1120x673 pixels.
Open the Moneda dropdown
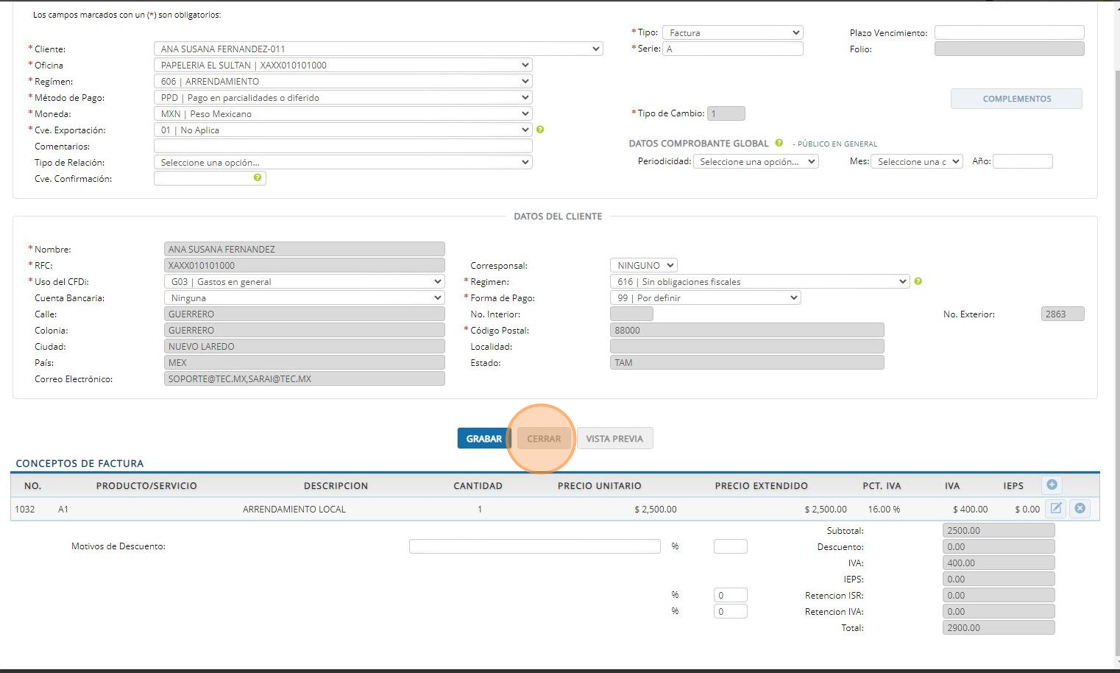click(x=343, y=114)
